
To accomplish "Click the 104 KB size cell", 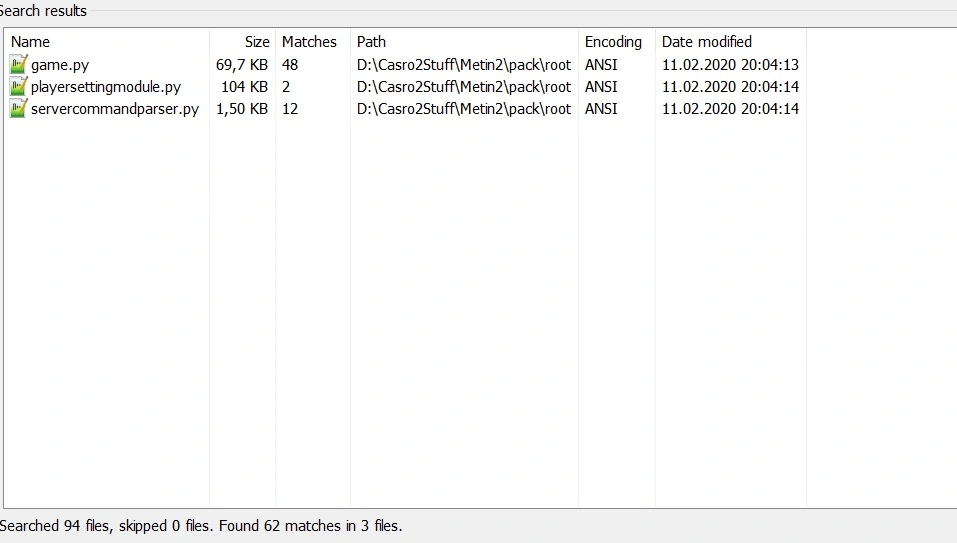I will [x=244, y=87].
